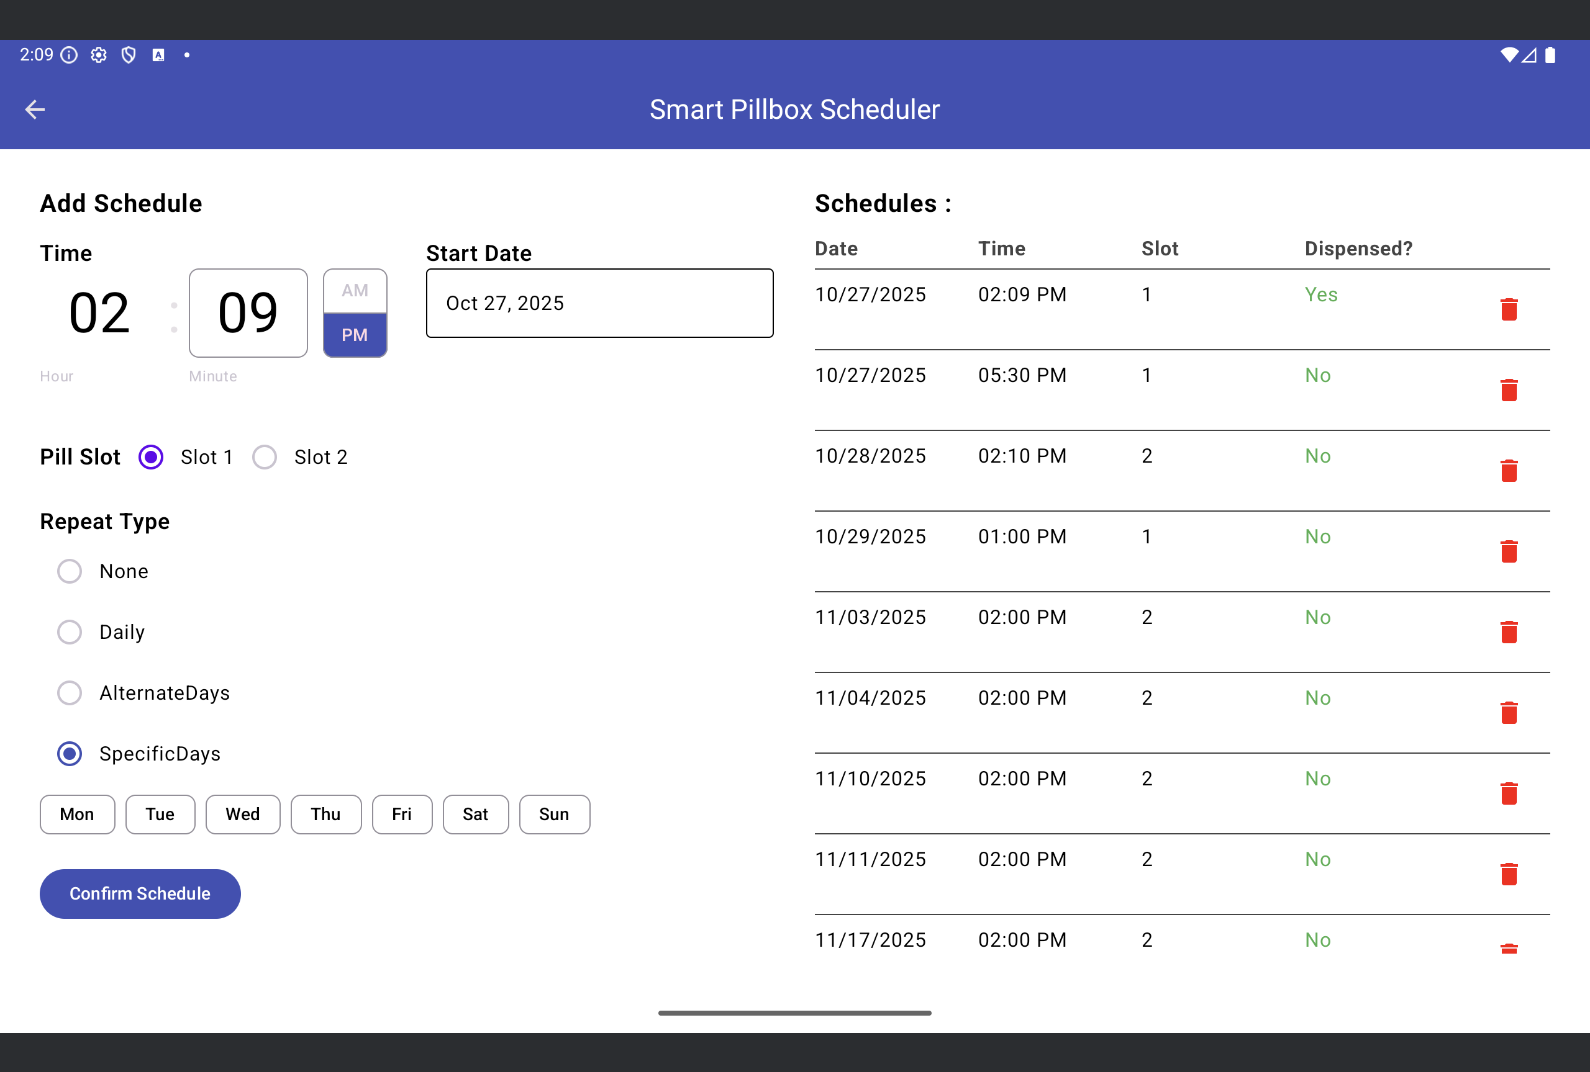Toggle the Tue day chip
Viewport: 1590px width, 1072px height.
(160, 814)
